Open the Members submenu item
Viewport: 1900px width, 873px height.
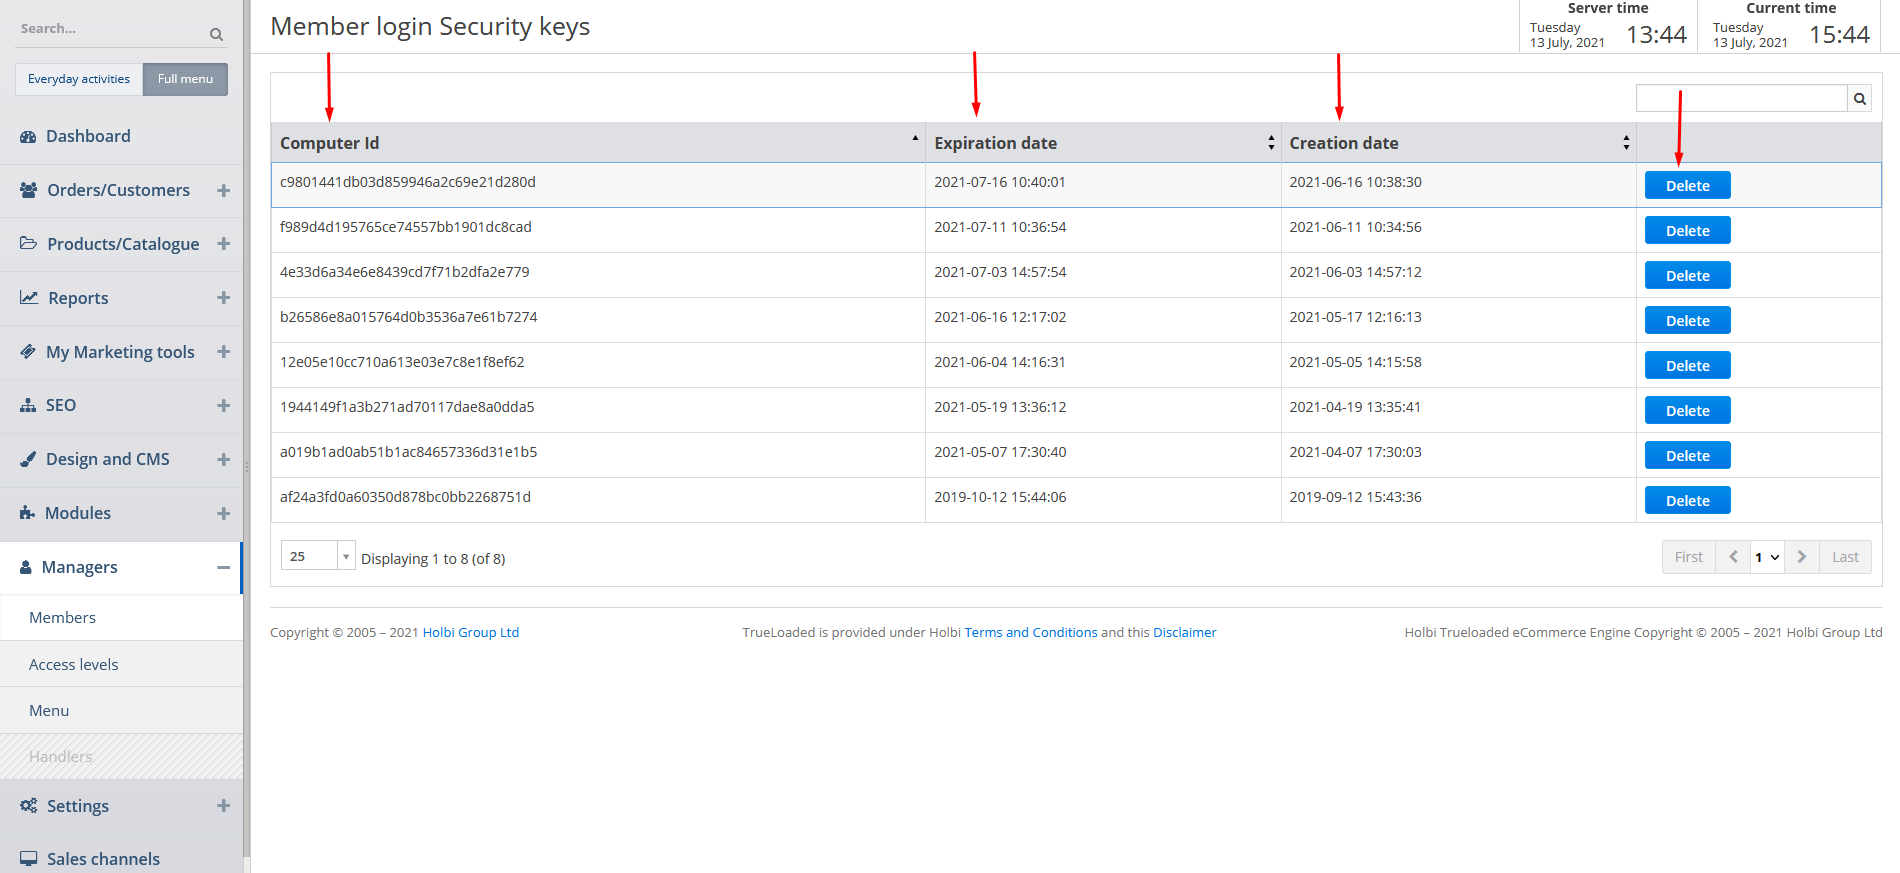63,618
